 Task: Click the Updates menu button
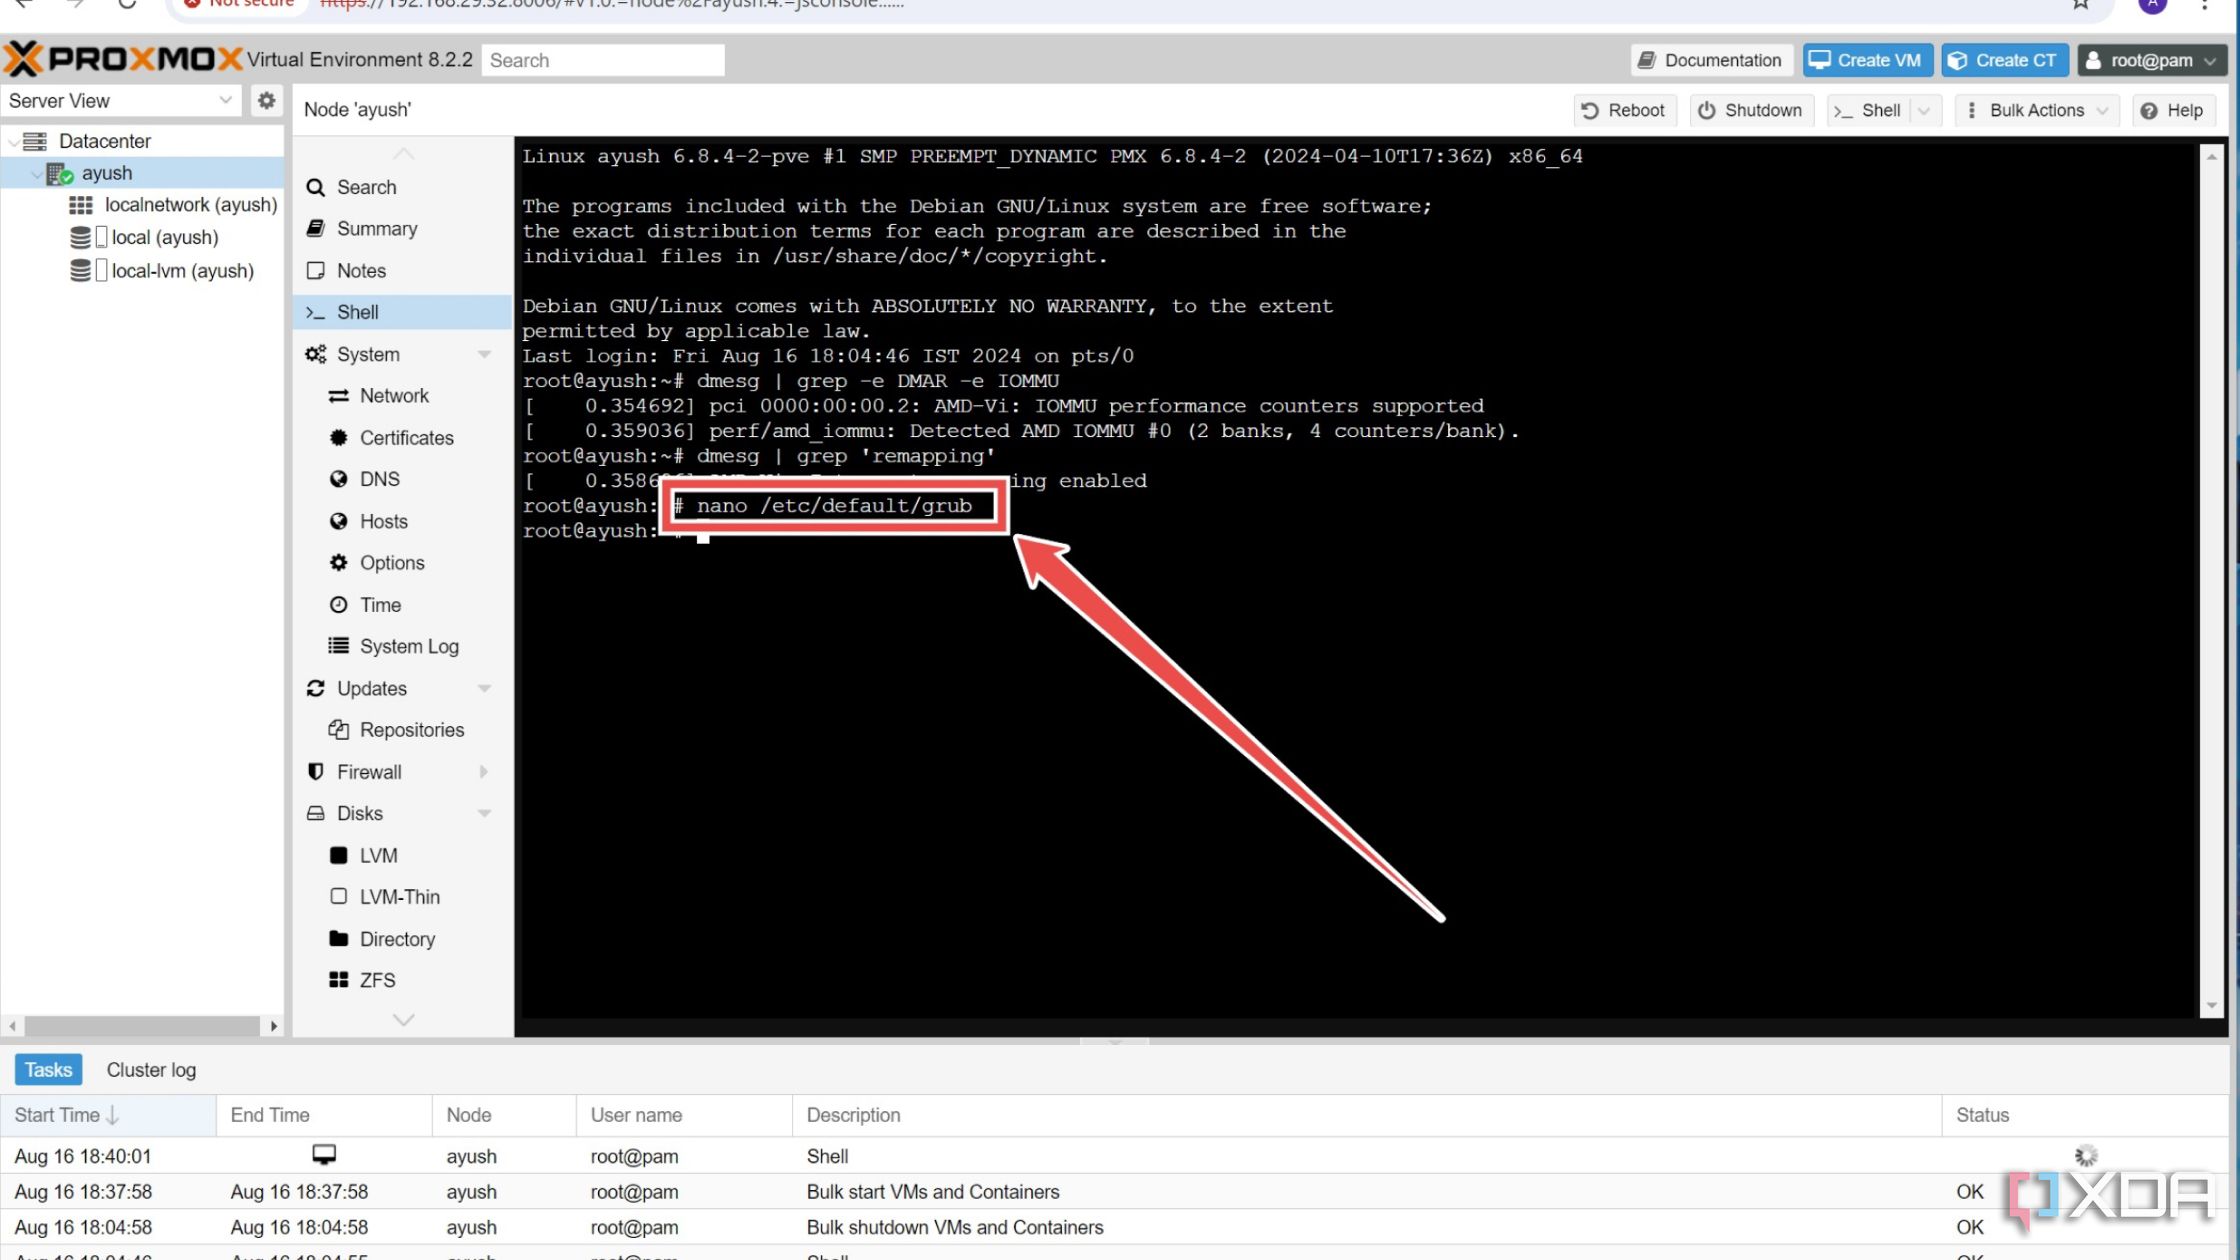click(x=371, y=688)
